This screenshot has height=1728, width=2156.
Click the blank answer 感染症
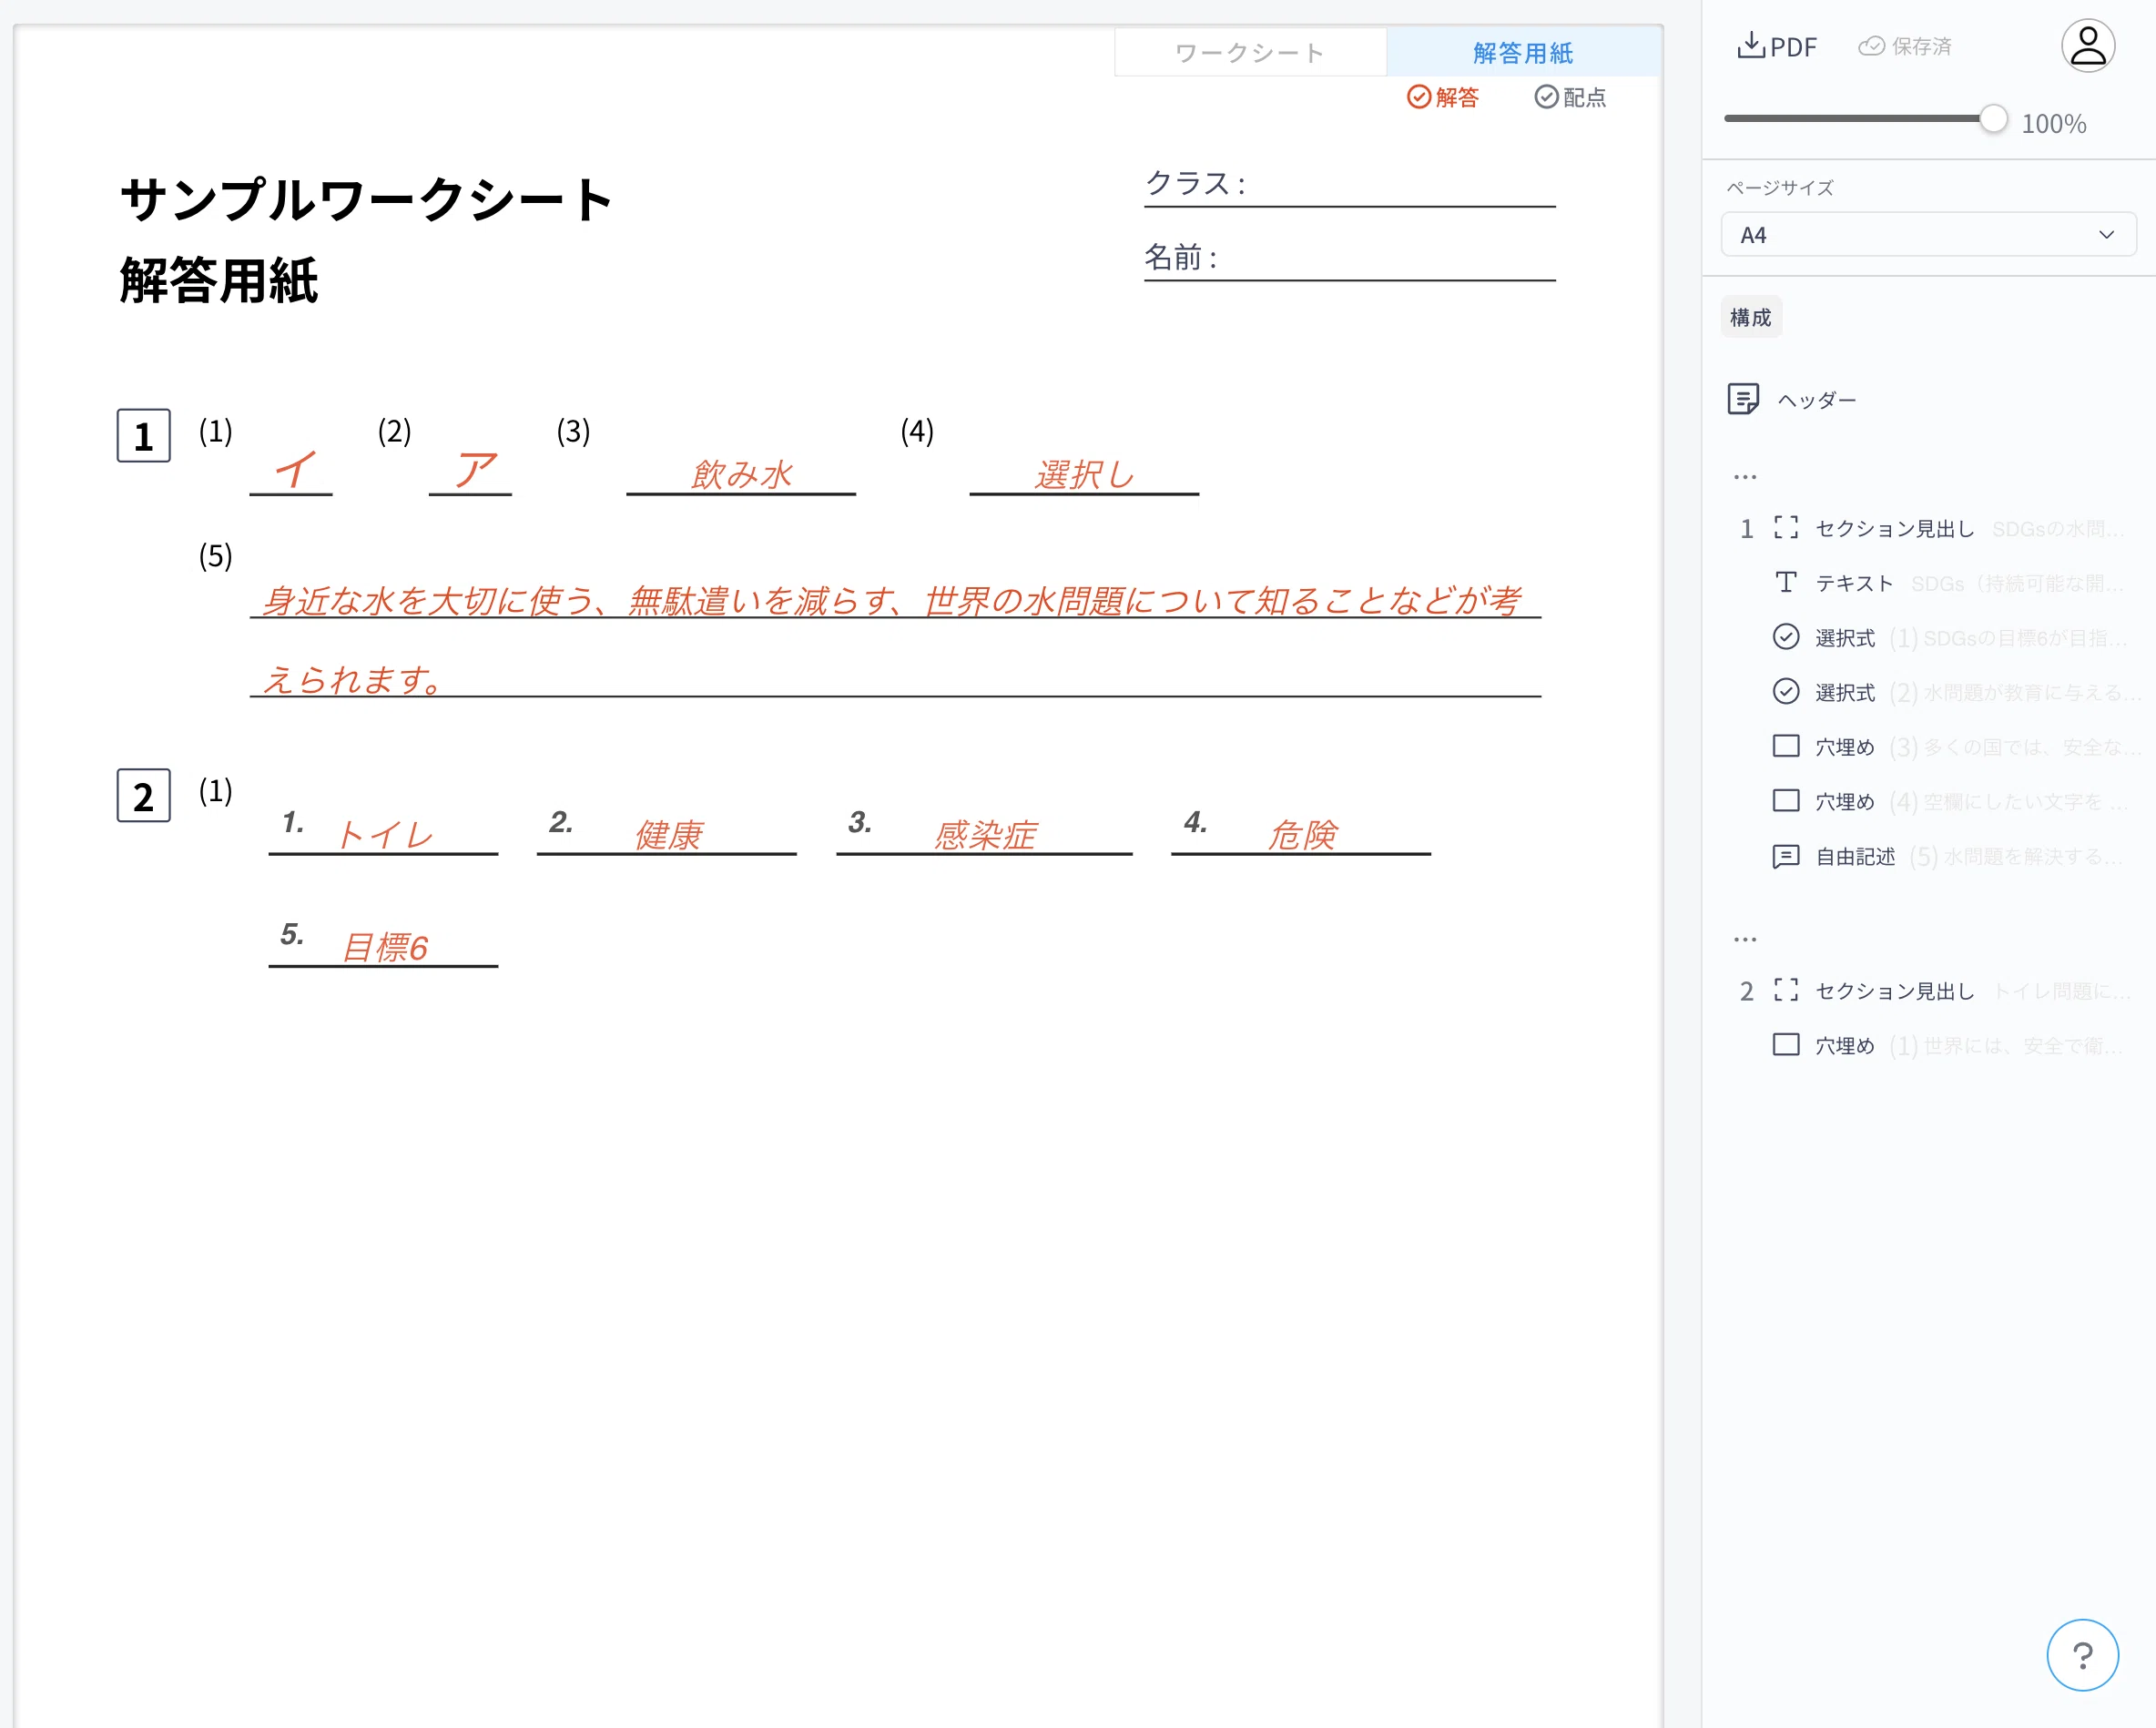click(984, 834)
